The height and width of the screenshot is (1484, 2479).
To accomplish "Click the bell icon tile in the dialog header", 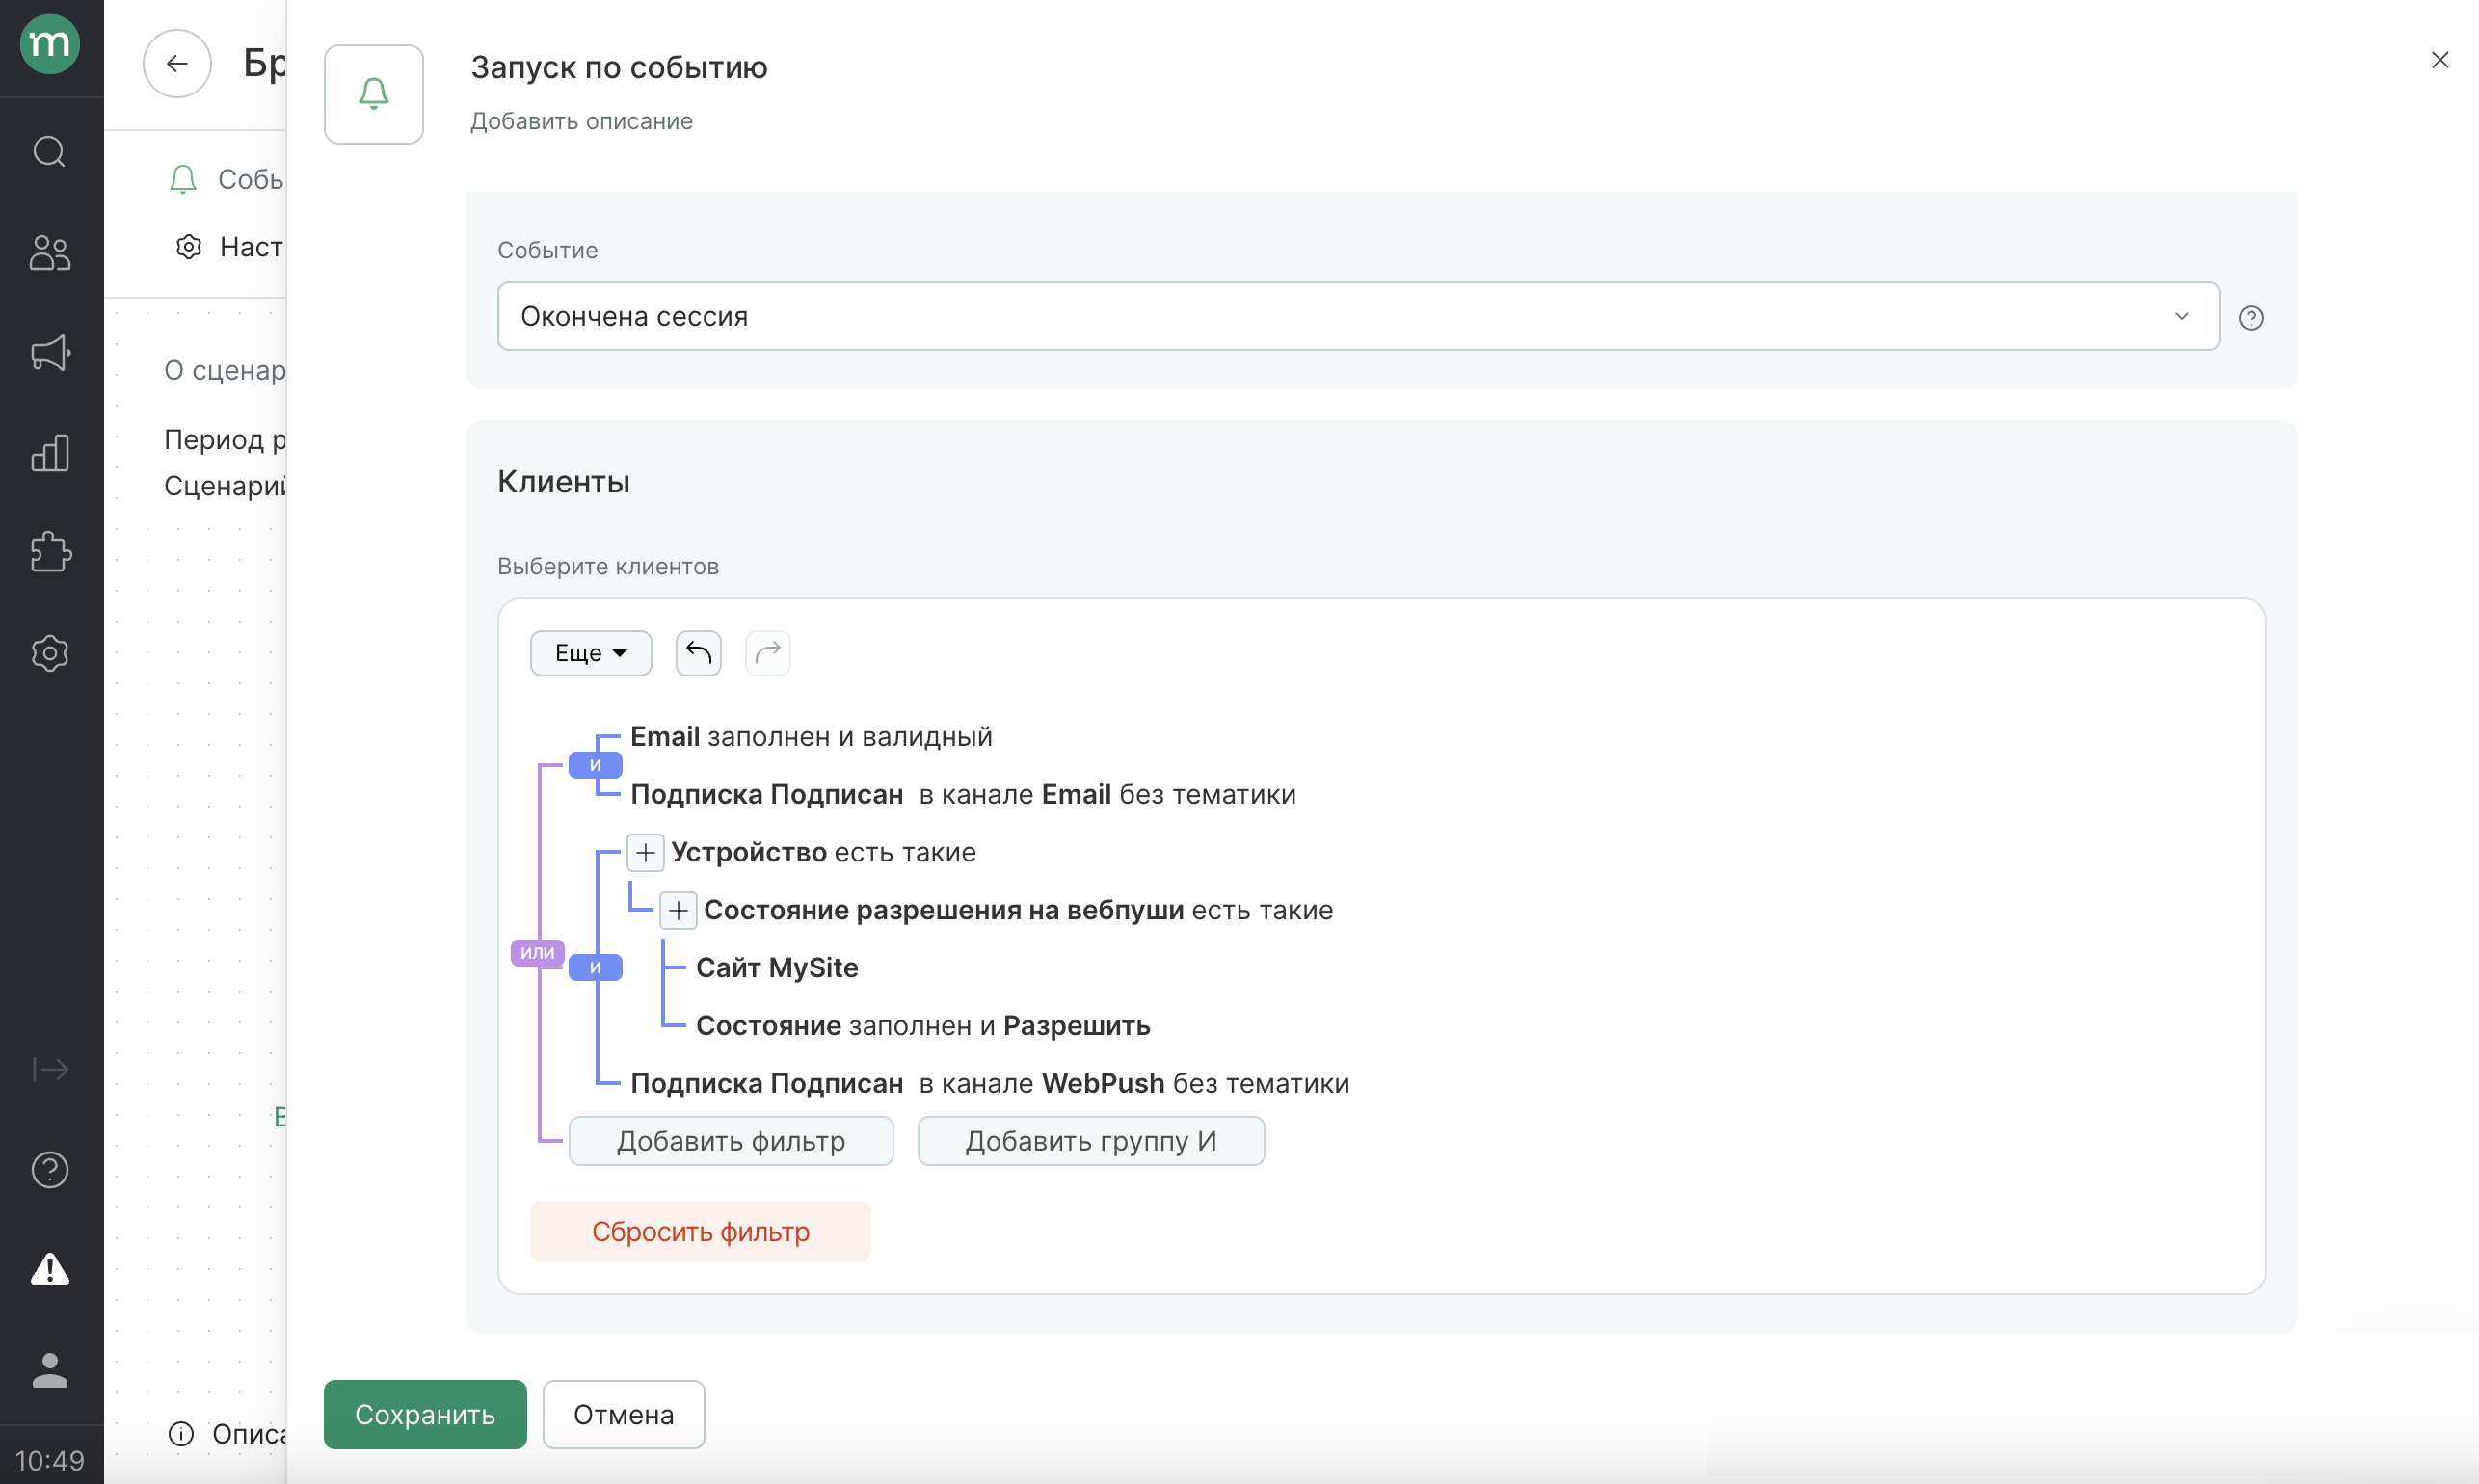I will click(374, 94).
